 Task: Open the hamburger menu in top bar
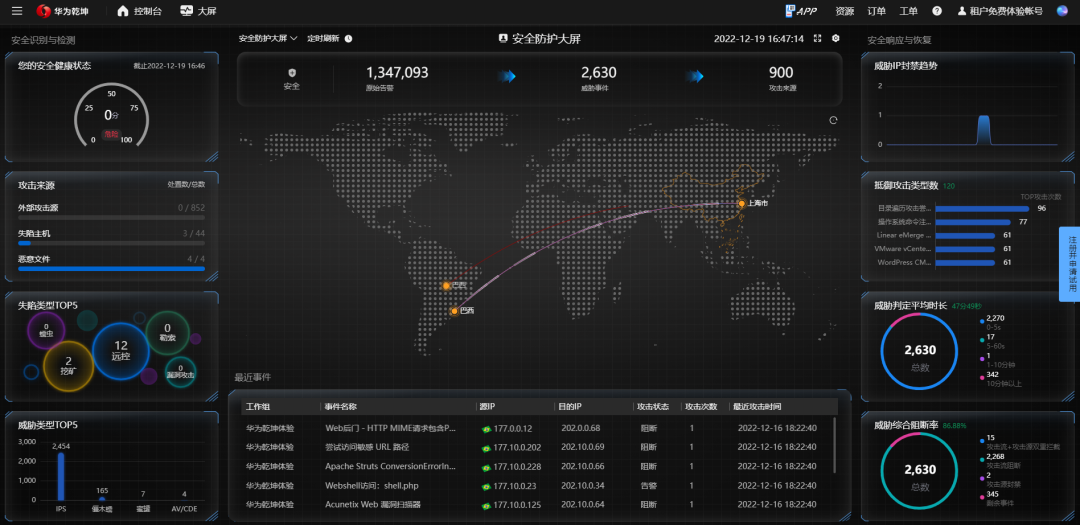[17, 11]
